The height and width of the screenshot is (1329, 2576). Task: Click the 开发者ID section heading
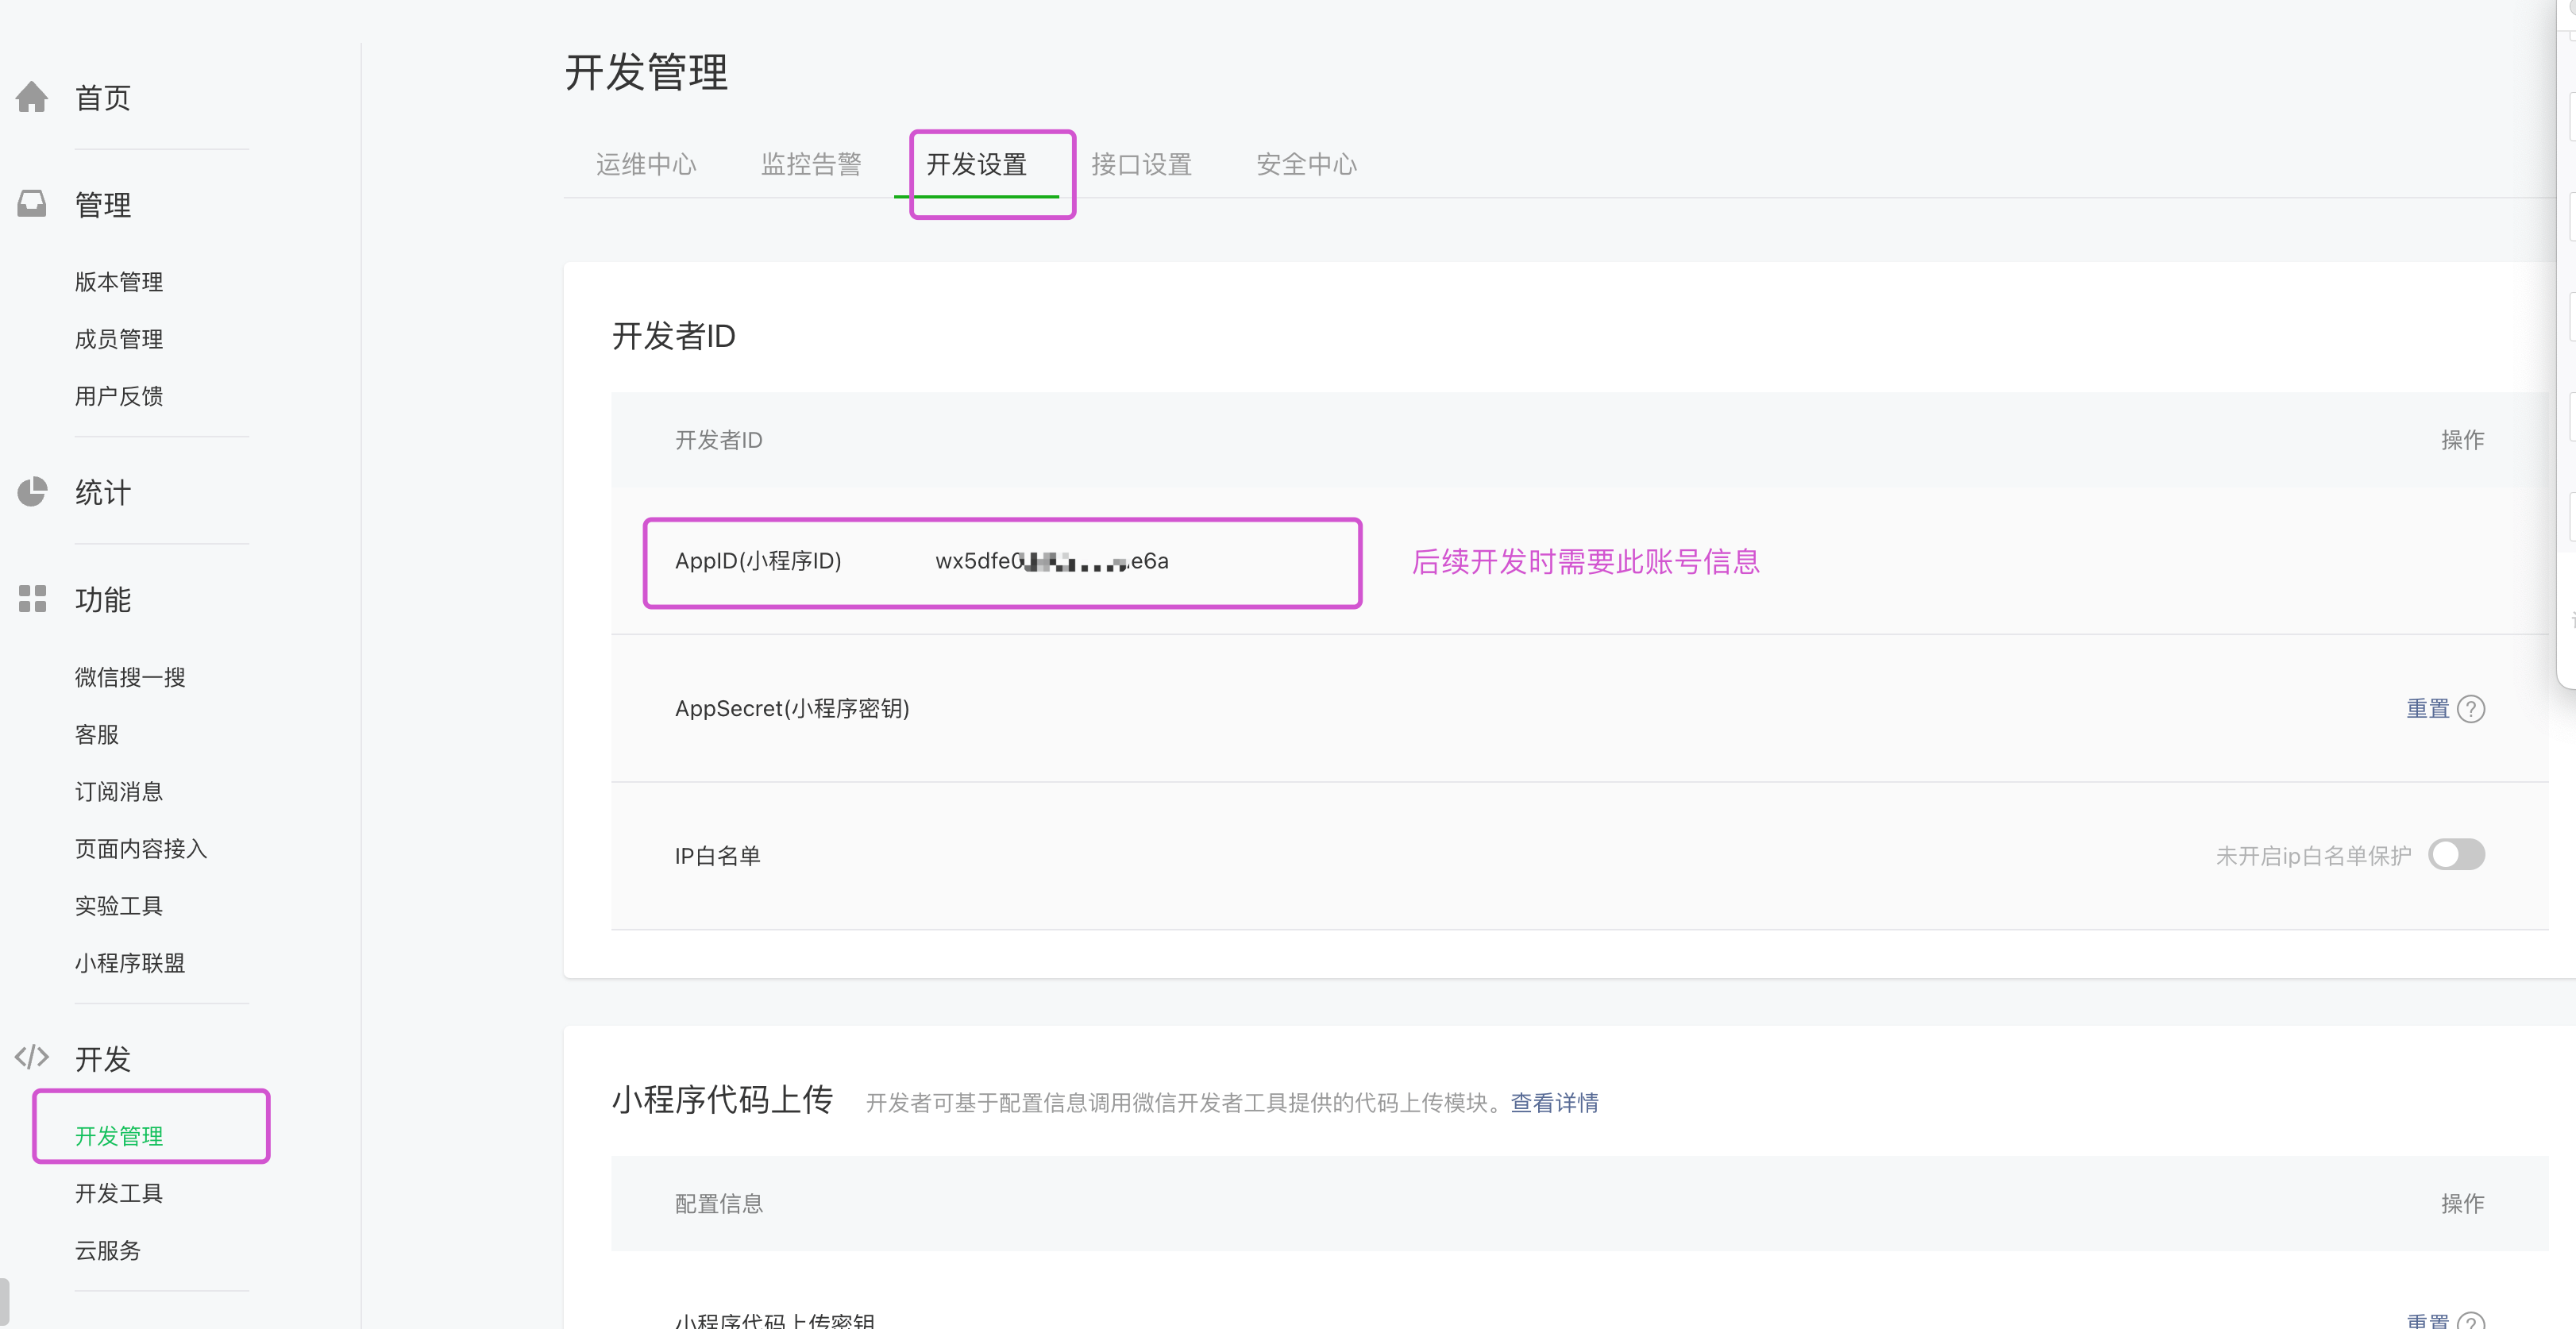tap(674, 336)
